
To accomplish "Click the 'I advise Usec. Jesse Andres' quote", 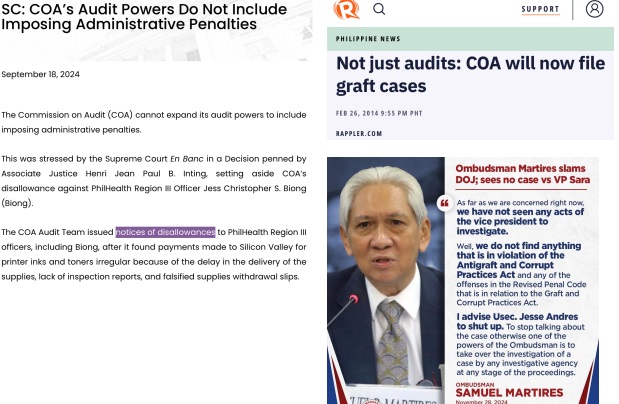I will (517, 321).
